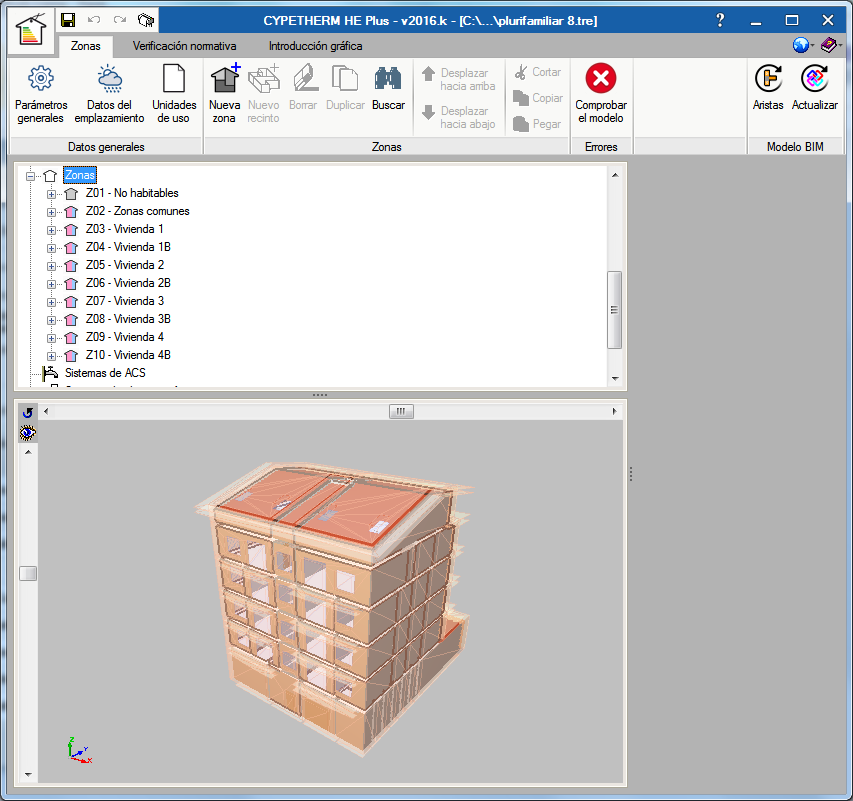Viewport: 853px width, 801px height.
Task: Select Sistemas de ACS tree item
Action: (x=106, y=373)
